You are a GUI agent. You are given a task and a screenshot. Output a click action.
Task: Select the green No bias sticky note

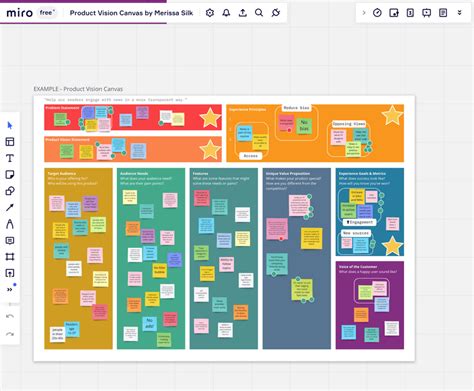click(304, 126)
